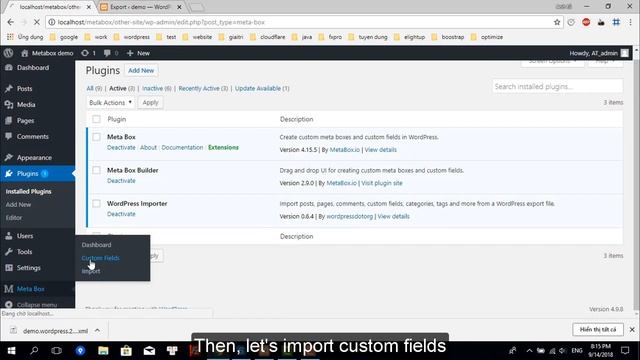This screenshot has width=640, height=360.
Task: Click the updates counter icon in admin bar
Action: (x=85, y=53)
